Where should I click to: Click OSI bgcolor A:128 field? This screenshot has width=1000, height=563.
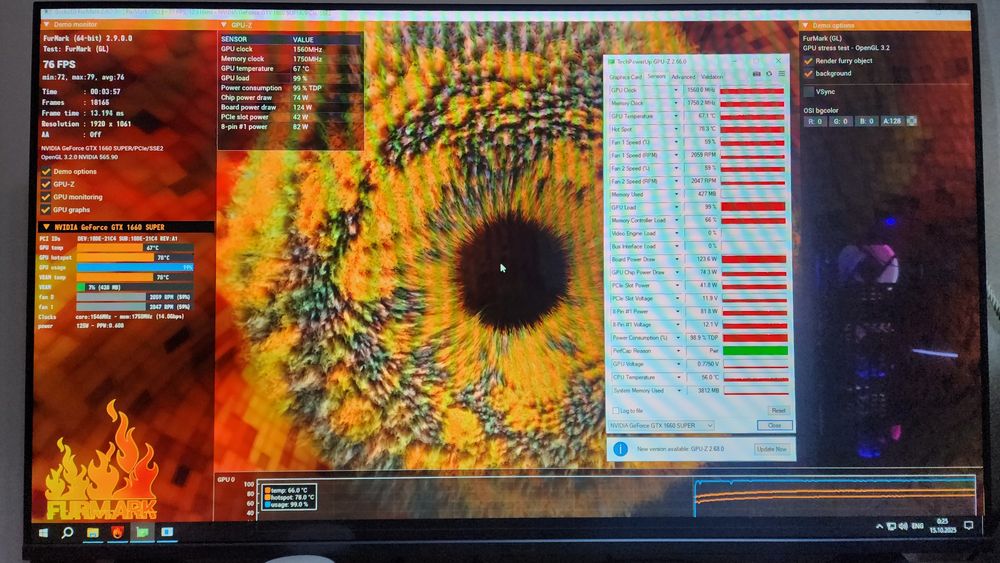pos(892,121)
